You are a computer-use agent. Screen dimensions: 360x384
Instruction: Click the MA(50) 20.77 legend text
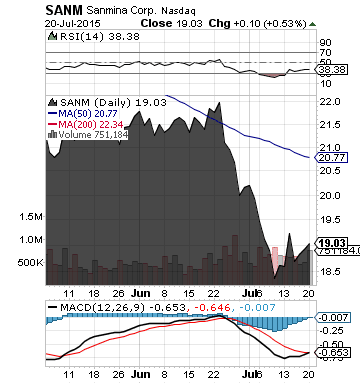click(x=88, y=114)
